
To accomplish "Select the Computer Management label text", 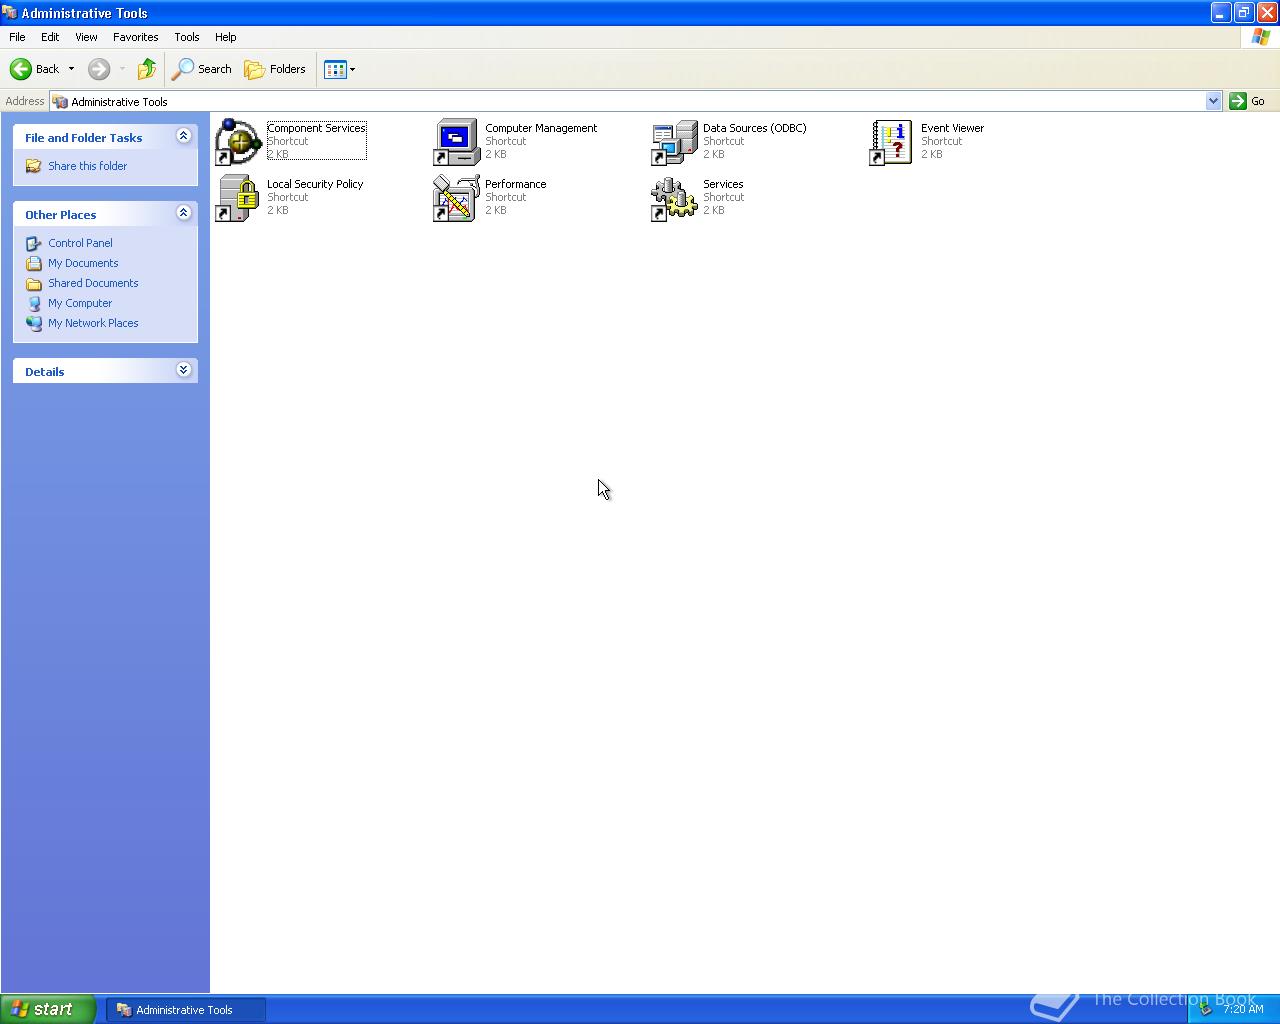I will [x=541, y=128].
